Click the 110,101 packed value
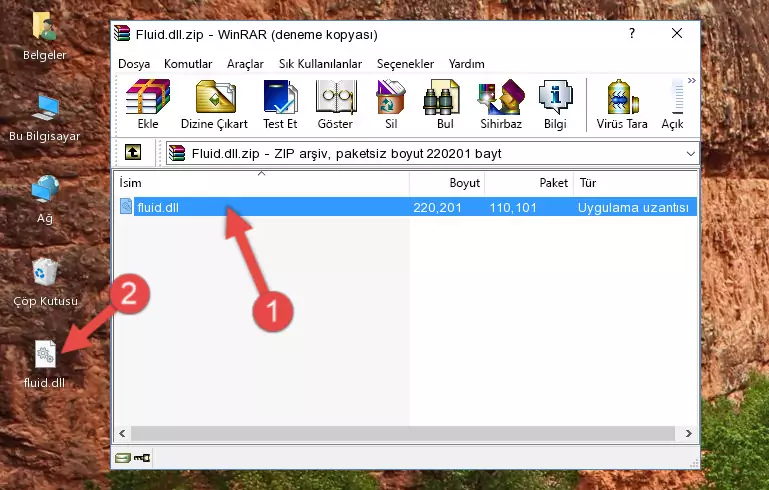This screenshot has height=490, width=769. tap(513, 207)
